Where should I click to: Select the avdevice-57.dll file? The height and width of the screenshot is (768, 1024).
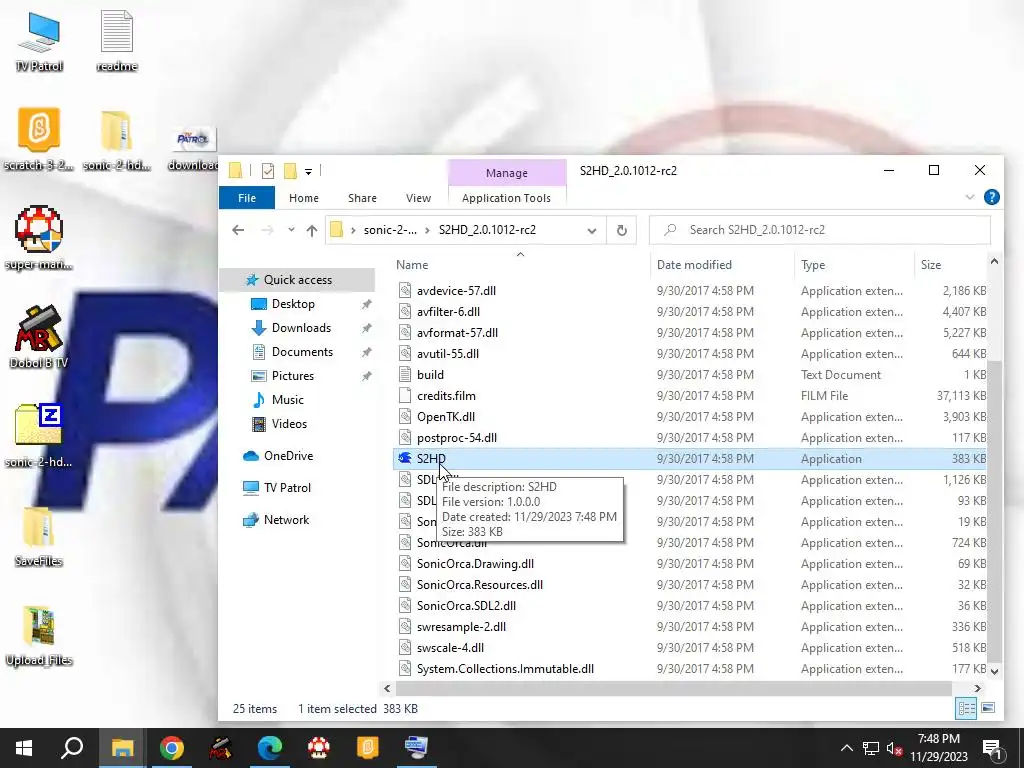click(456, 291)
